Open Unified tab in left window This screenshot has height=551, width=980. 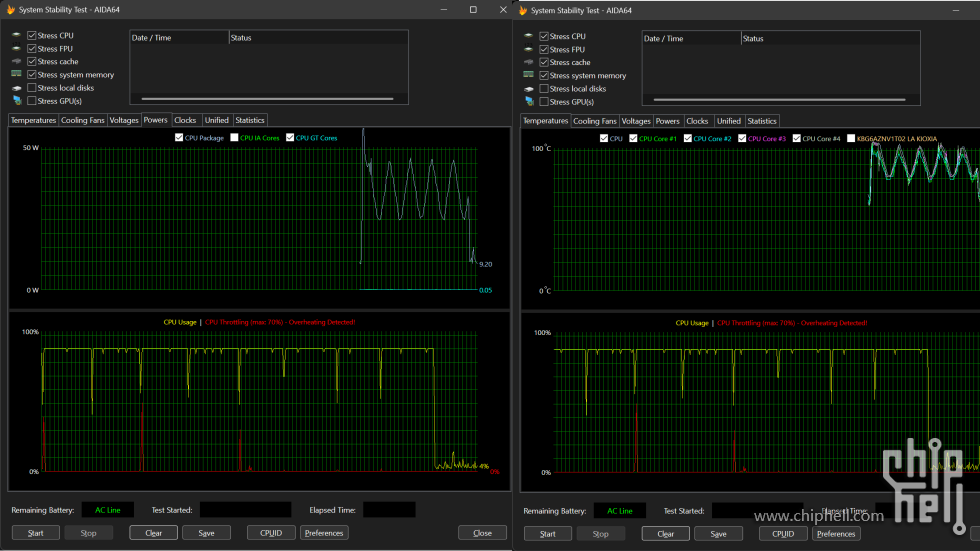(x=217, y=120)
